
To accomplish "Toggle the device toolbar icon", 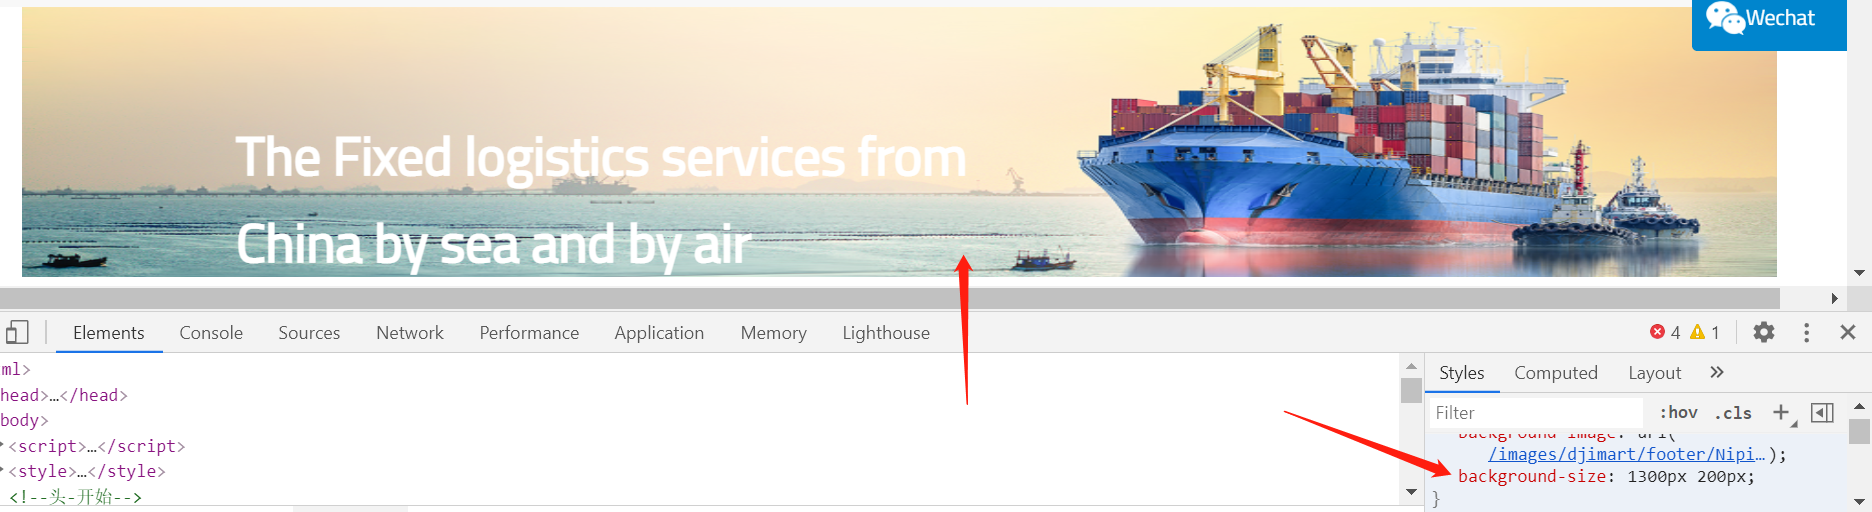I will 17,332.
